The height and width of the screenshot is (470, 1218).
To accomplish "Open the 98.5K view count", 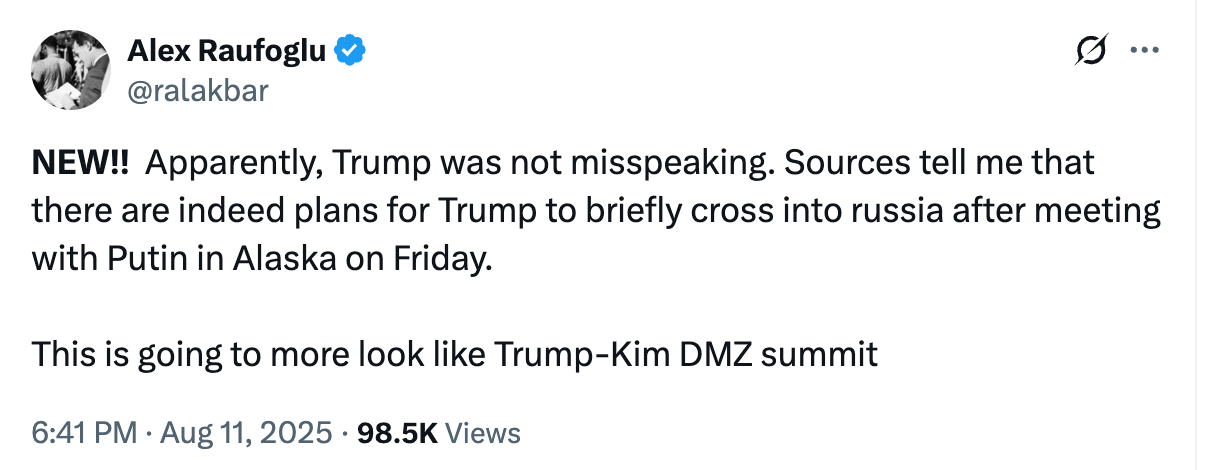I will click(398, 433).
